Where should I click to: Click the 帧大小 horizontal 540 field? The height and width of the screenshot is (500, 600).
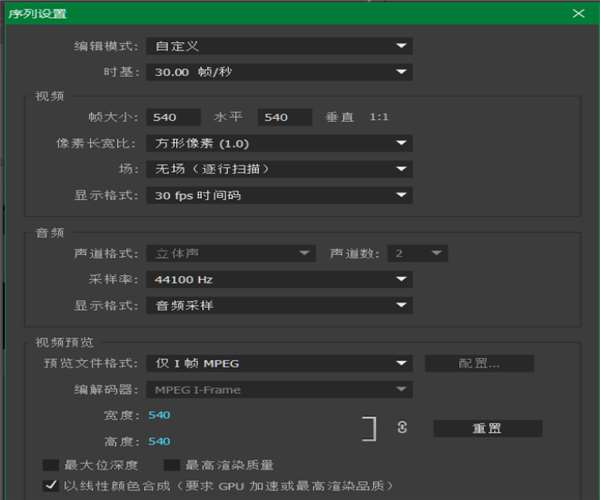point(173,117)
